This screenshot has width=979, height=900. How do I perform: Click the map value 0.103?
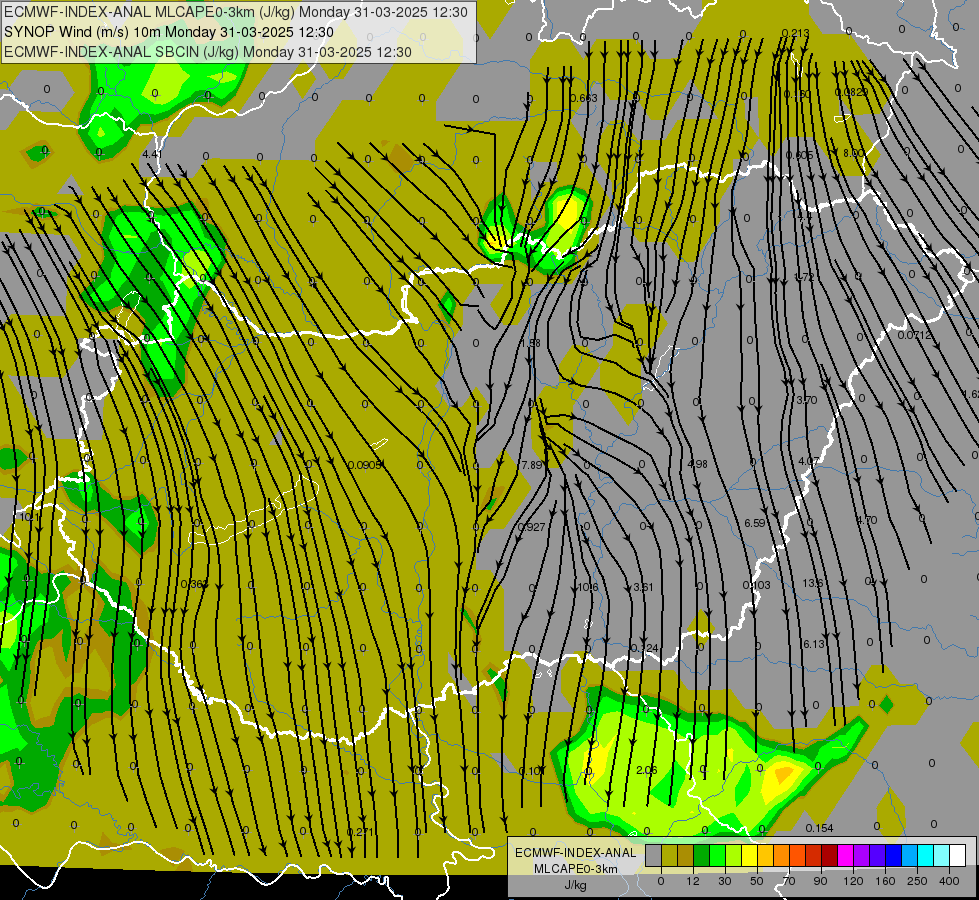[x=757, y=585]
